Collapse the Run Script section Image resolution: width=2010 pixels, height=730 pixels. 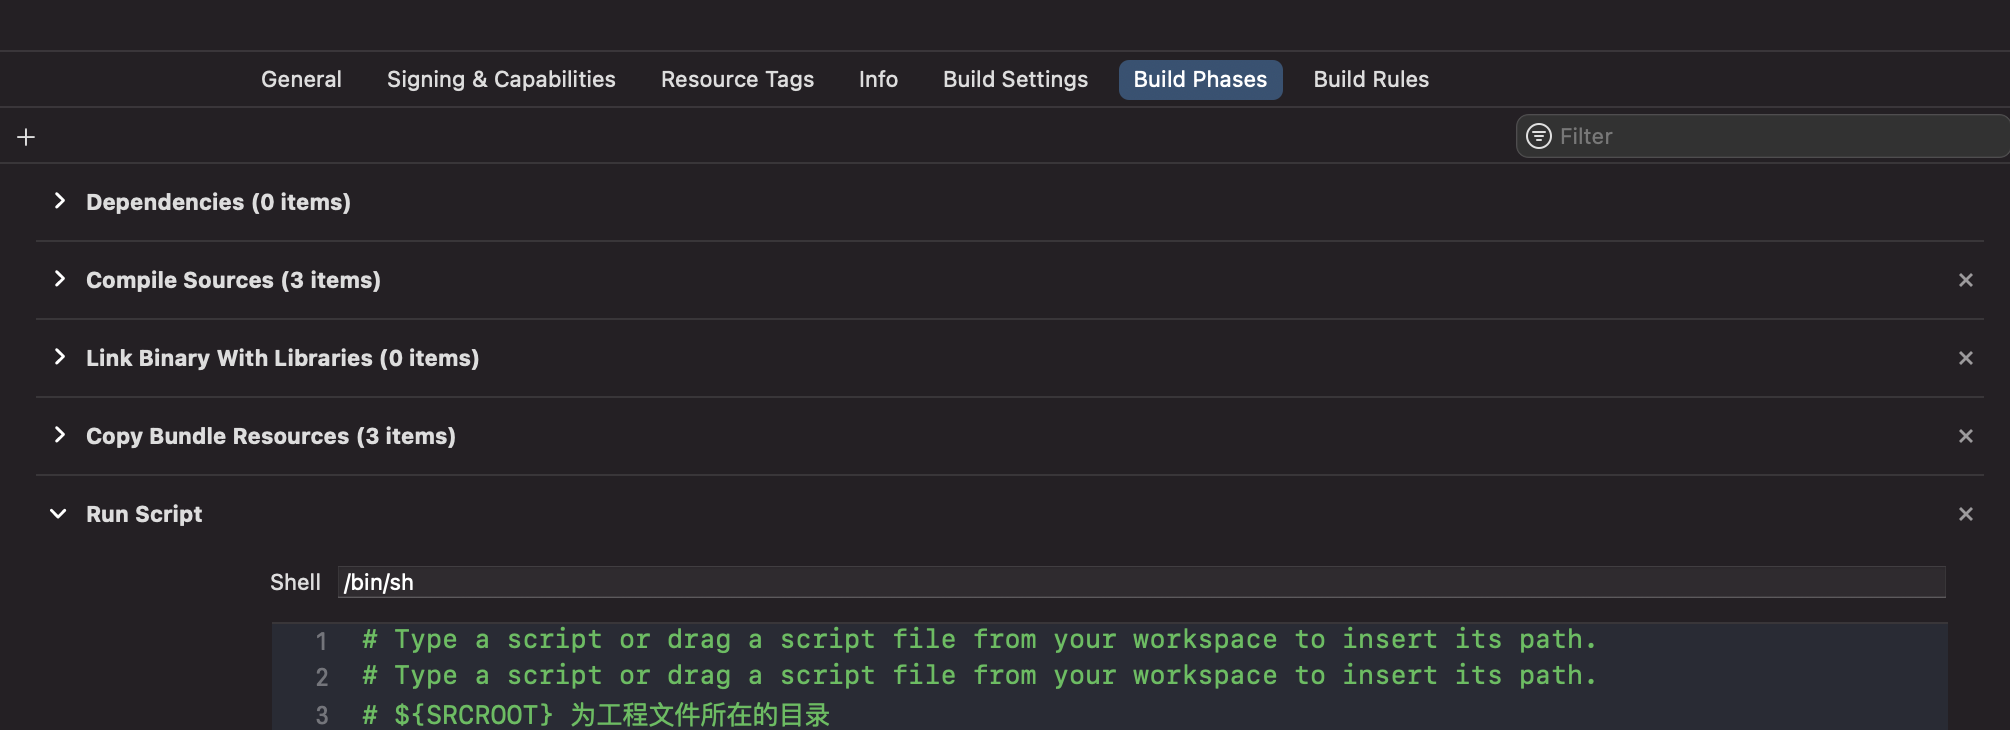(x=59, y=514)
